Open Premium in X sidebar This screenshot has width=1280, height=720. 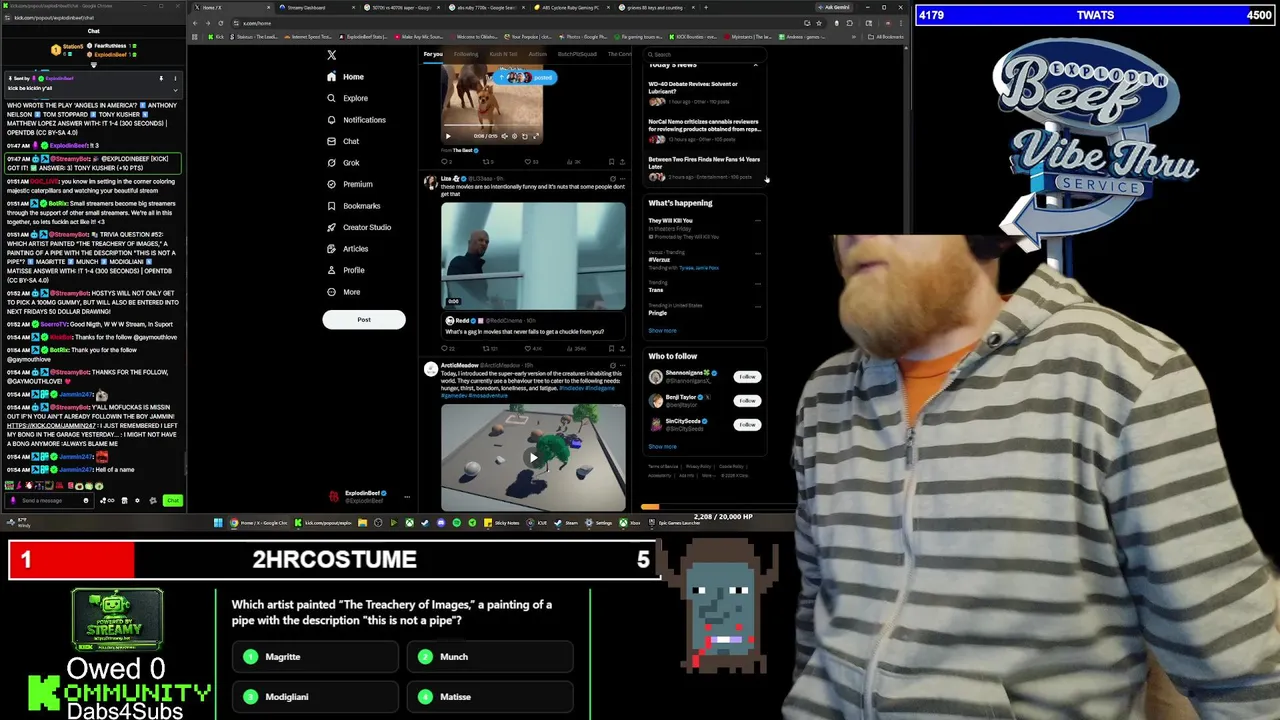pos(349,184)
